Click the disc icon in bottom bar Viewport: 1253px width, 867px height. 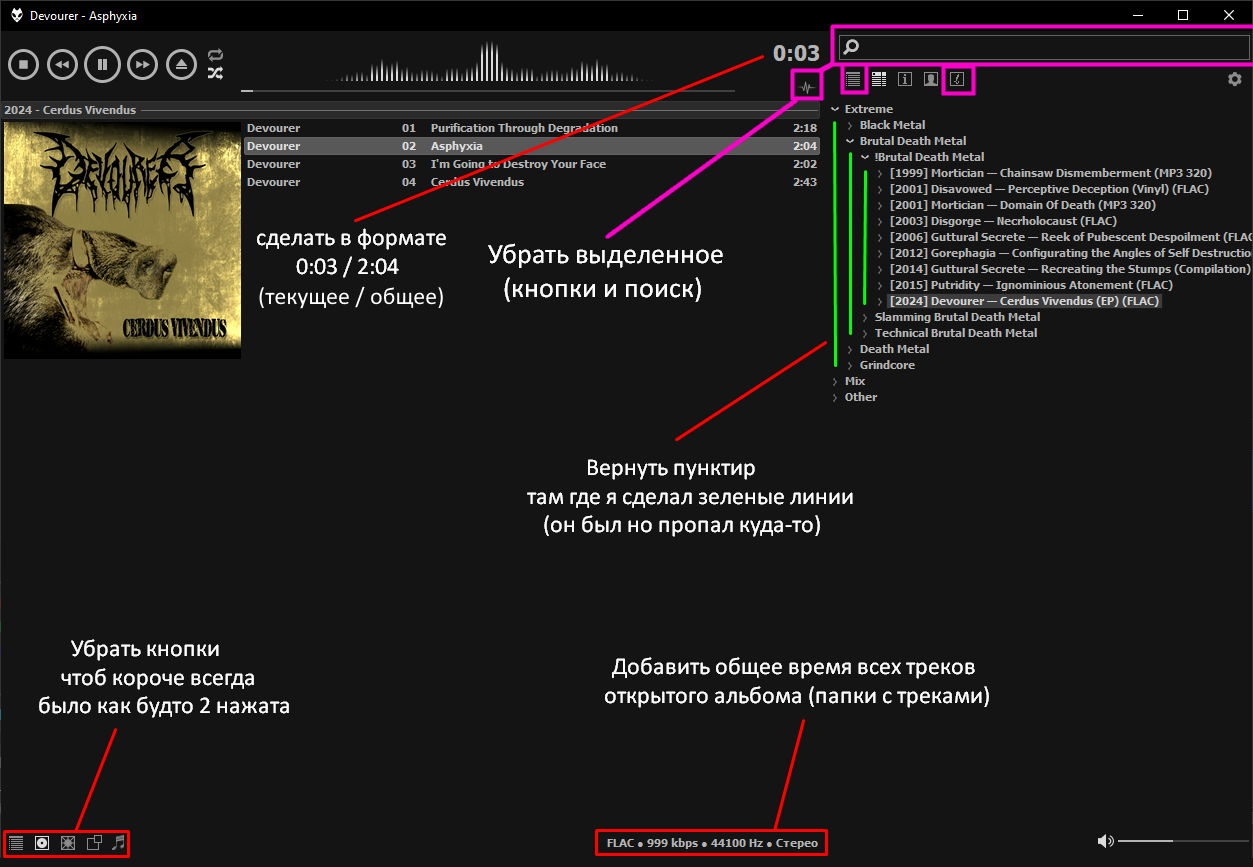[x=42, y=843]
